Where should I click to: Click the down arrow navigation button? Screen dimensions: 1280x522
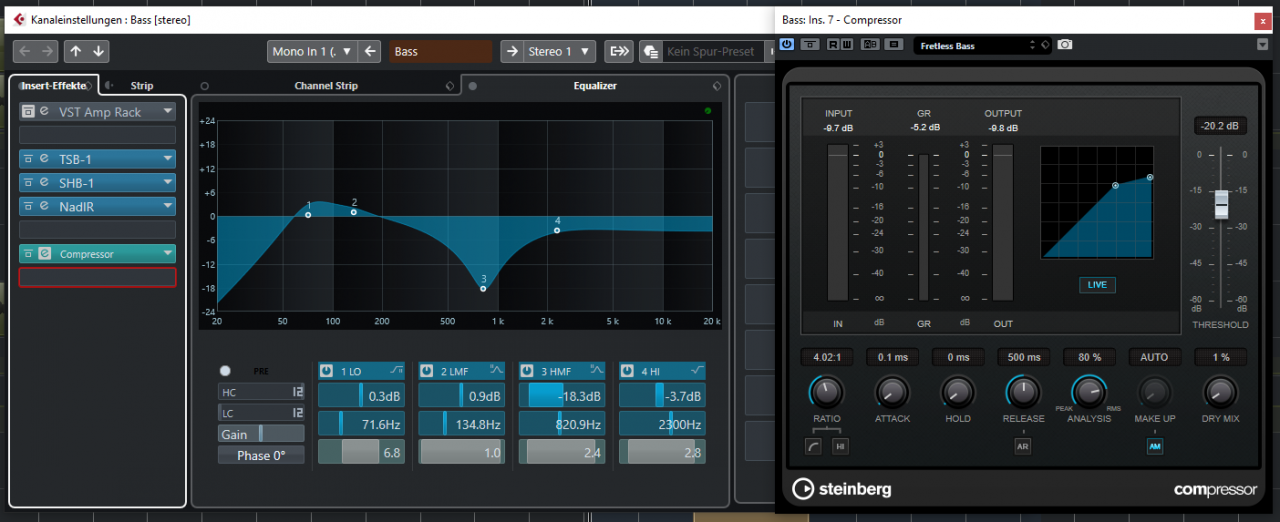point(98,51)
